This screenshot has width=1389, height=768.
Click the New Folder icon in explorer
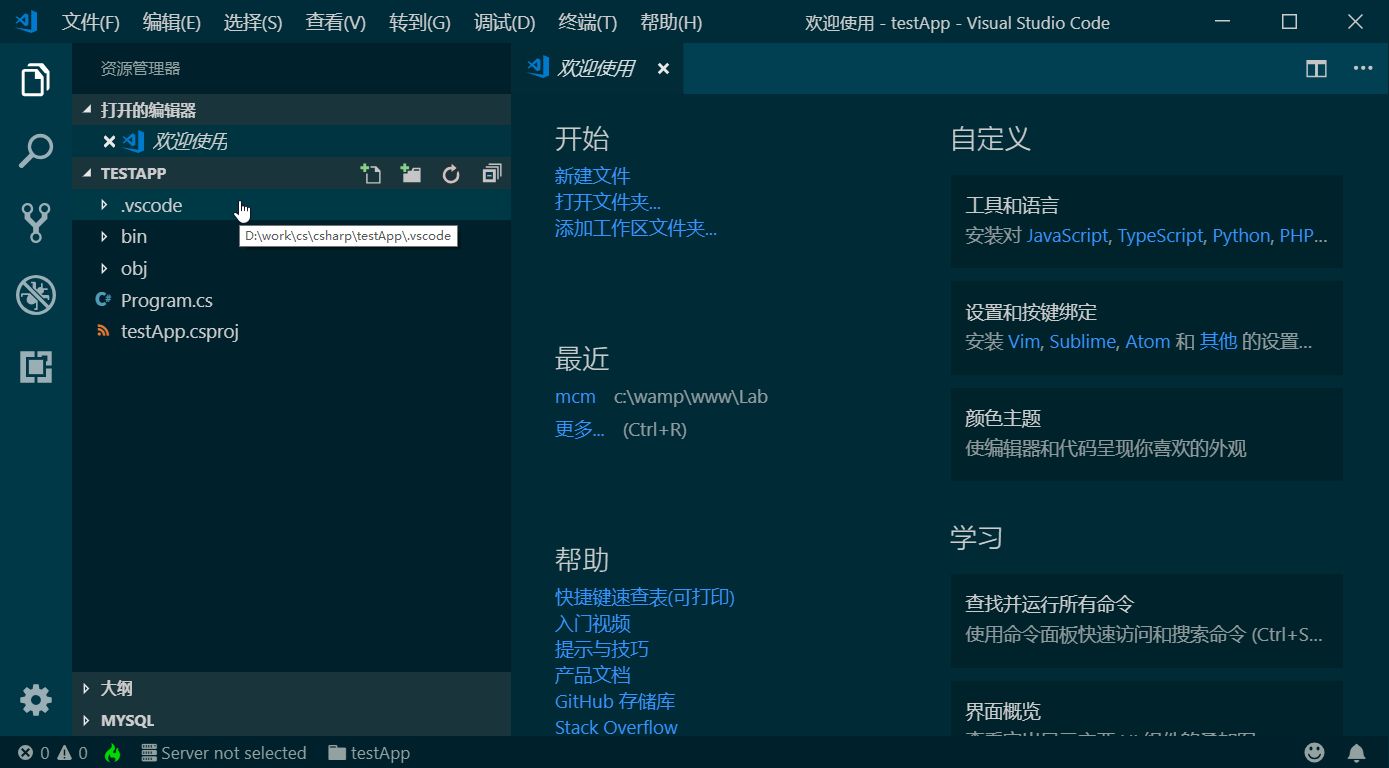pos(411,174)
